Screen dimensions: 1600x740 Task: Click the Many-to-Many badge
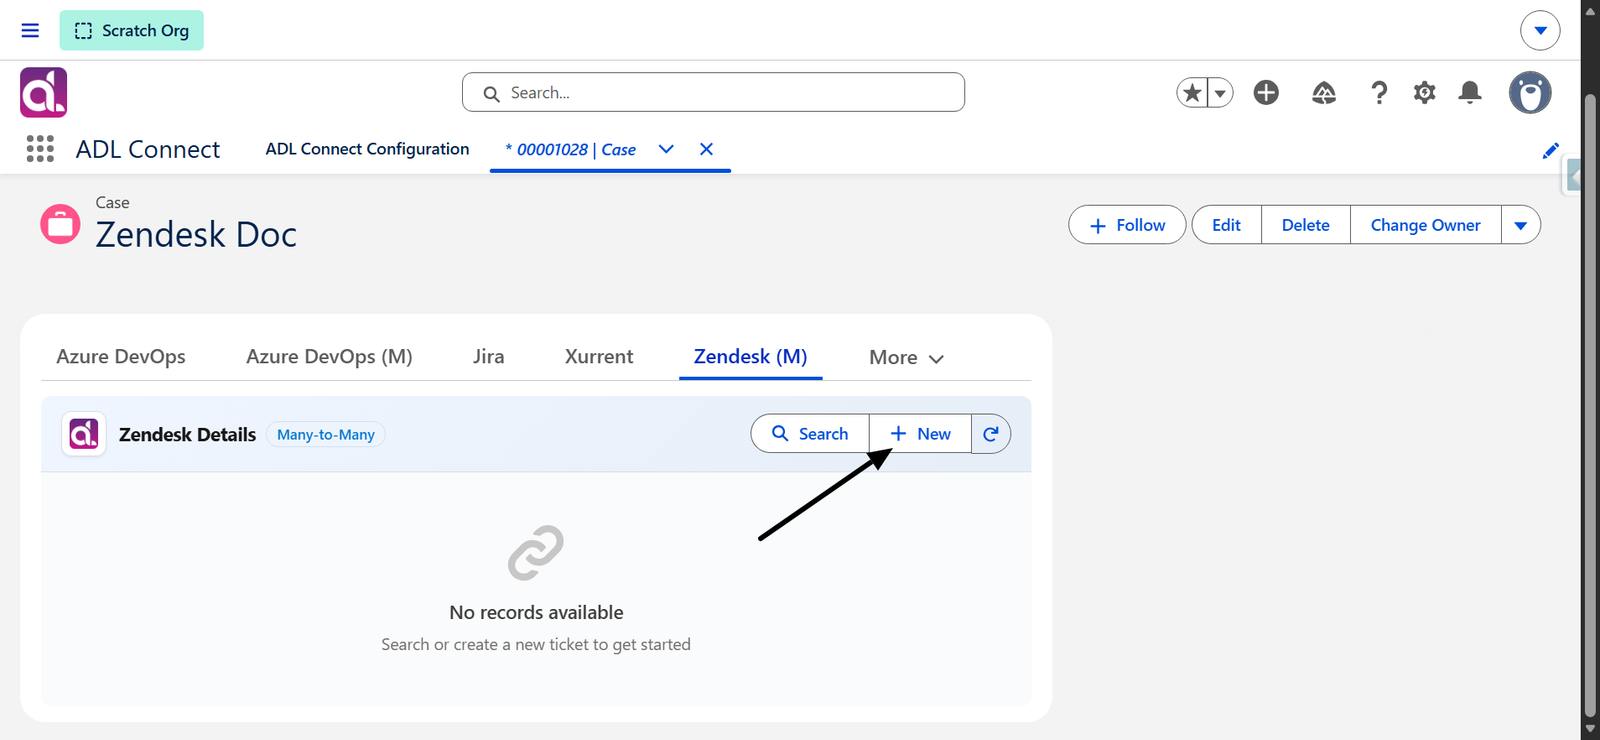click(326, 434)
